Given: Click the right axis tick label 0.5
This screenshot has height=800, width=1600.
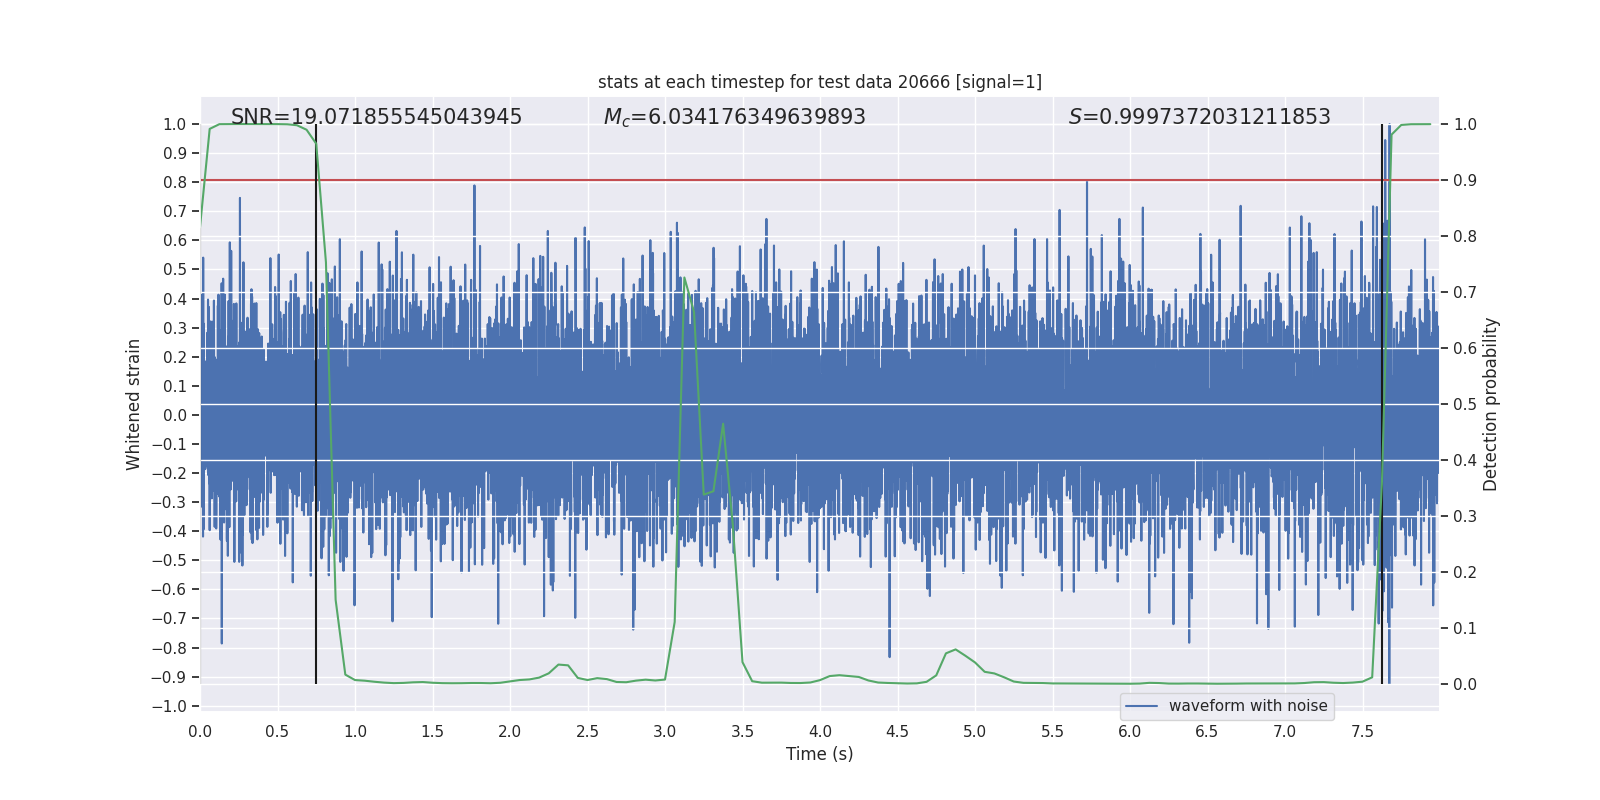Looking at the screenshot, I should point(1465,405).
